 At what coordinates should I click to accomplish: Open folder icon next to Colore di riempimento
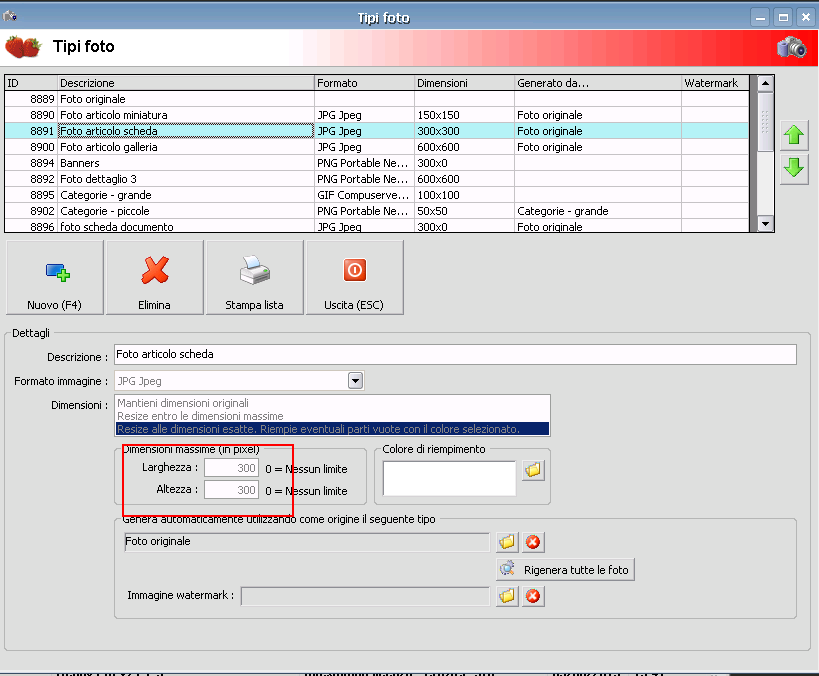tap(533, 470)
